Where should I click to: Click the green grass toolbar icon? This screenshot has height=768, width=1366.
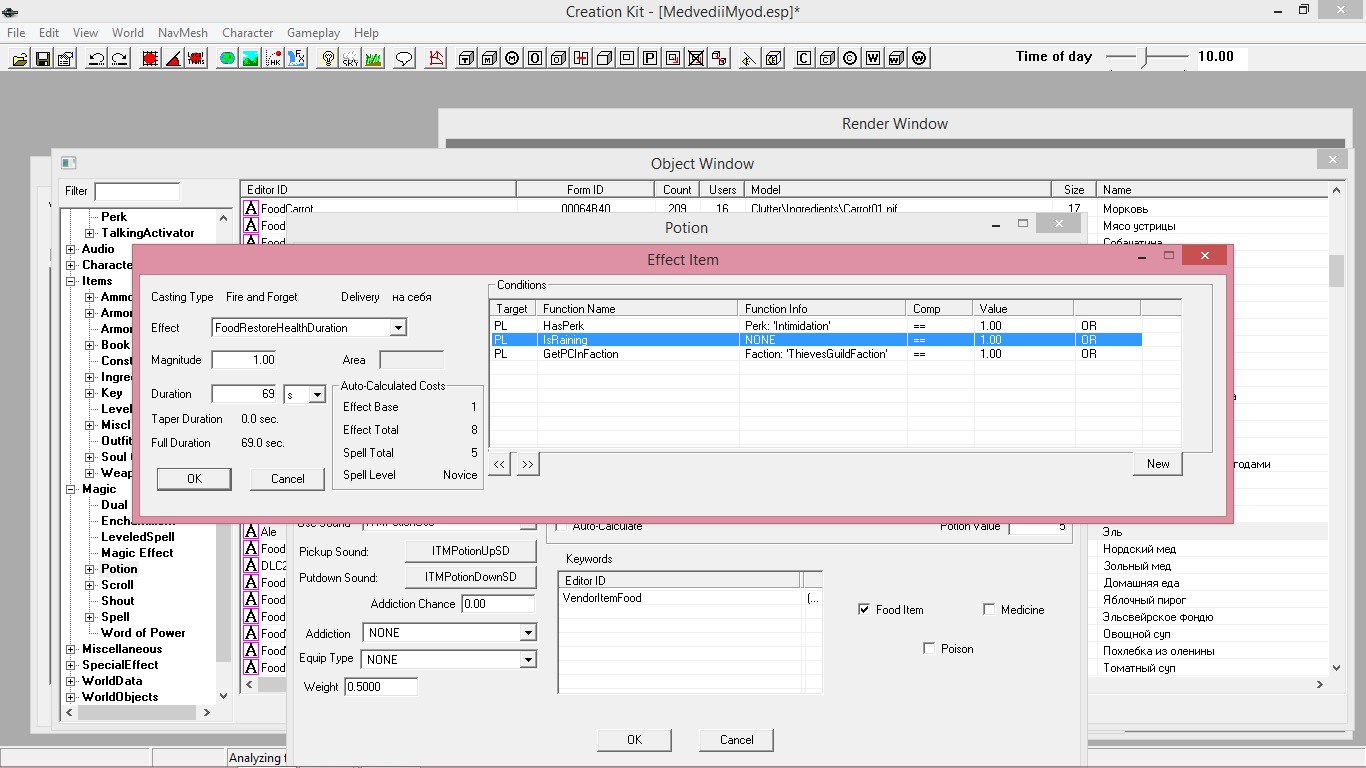click(373, 59)
